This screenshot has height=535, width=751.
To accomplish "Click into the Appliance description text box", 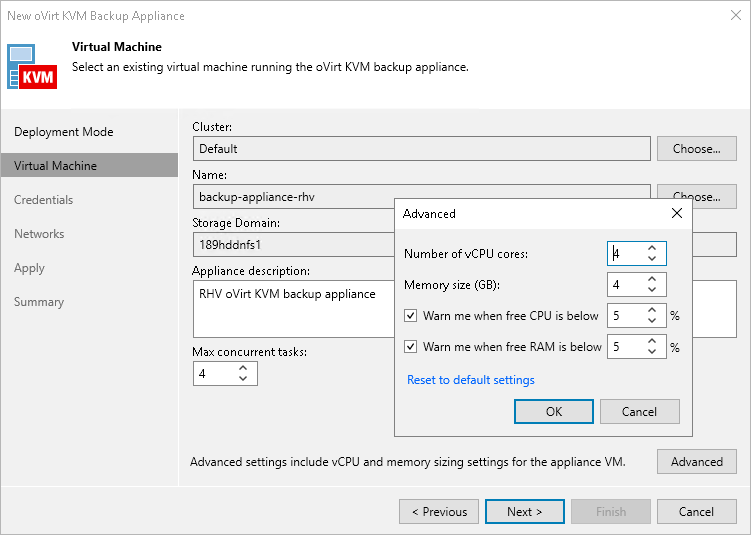I will pos(293,309).
